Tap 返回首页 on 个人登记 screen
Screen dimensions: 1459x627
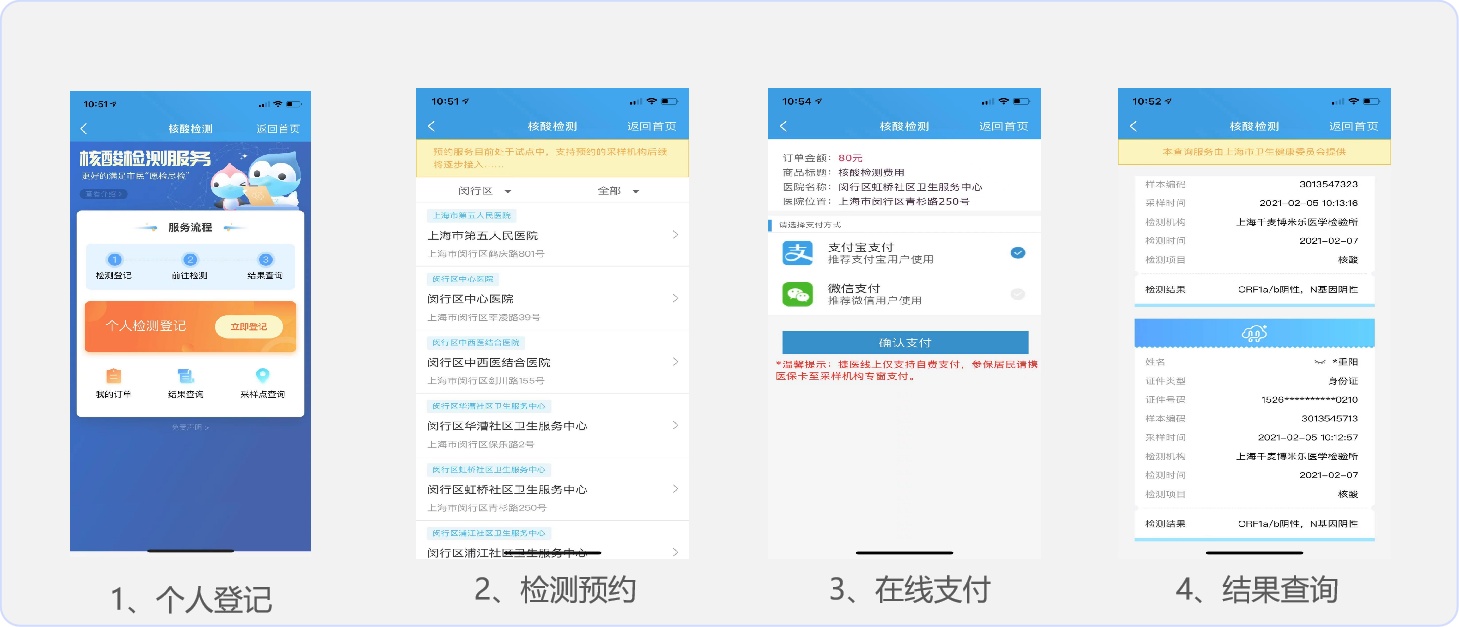tap(278, 129)
